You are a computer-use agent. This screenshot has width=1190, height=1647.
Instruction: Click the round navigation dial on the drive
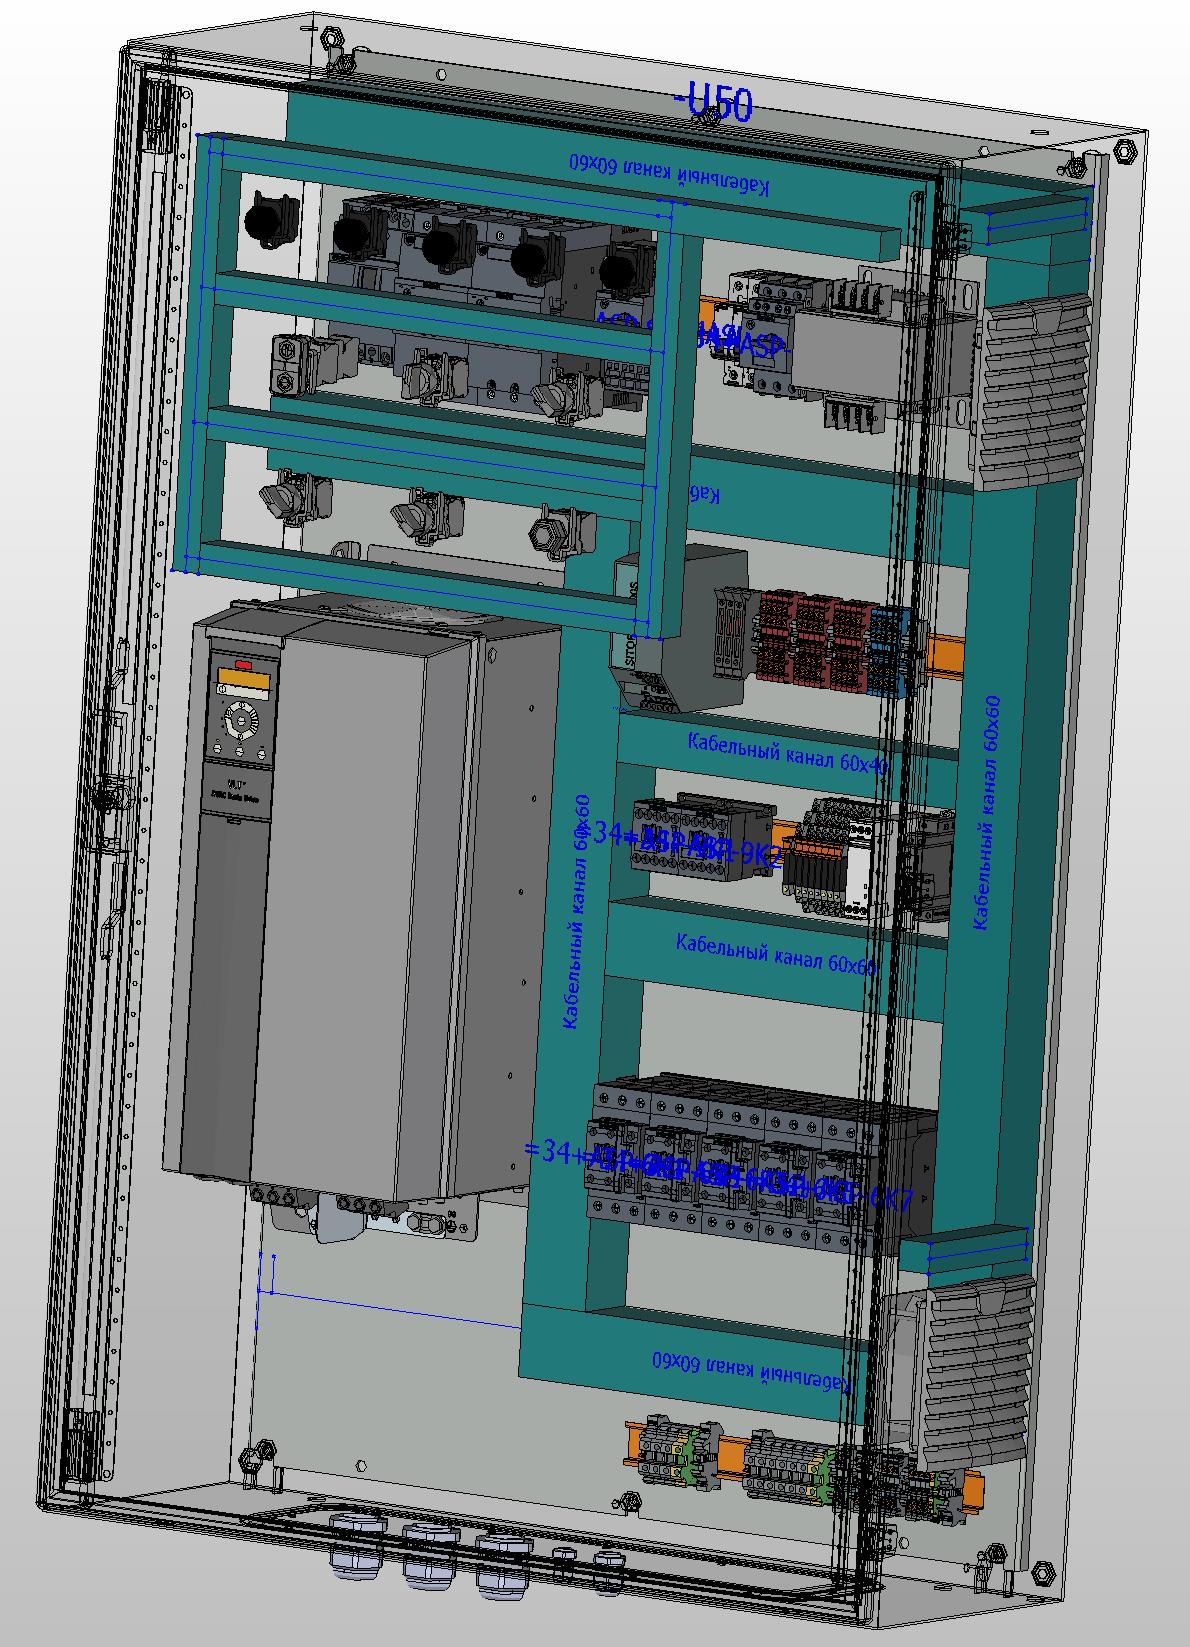pos(240,720)
